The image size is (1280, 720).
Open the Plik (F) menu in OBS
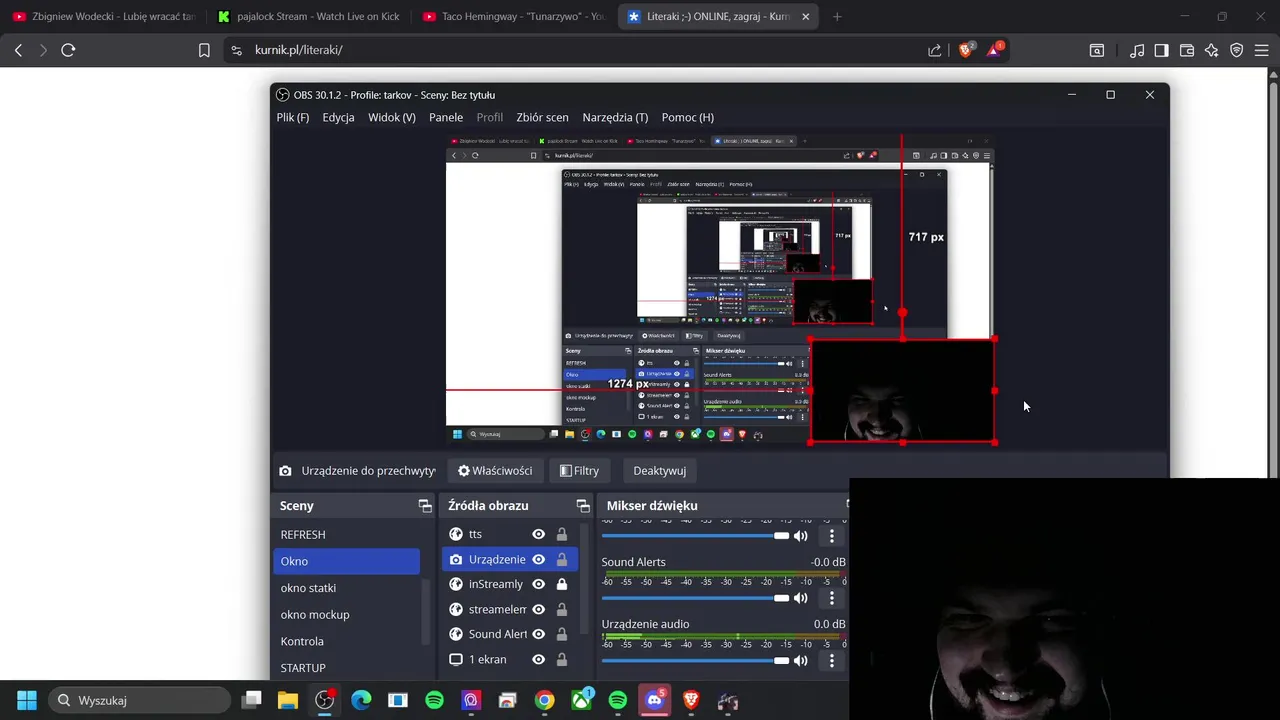(x=292, y=117)
